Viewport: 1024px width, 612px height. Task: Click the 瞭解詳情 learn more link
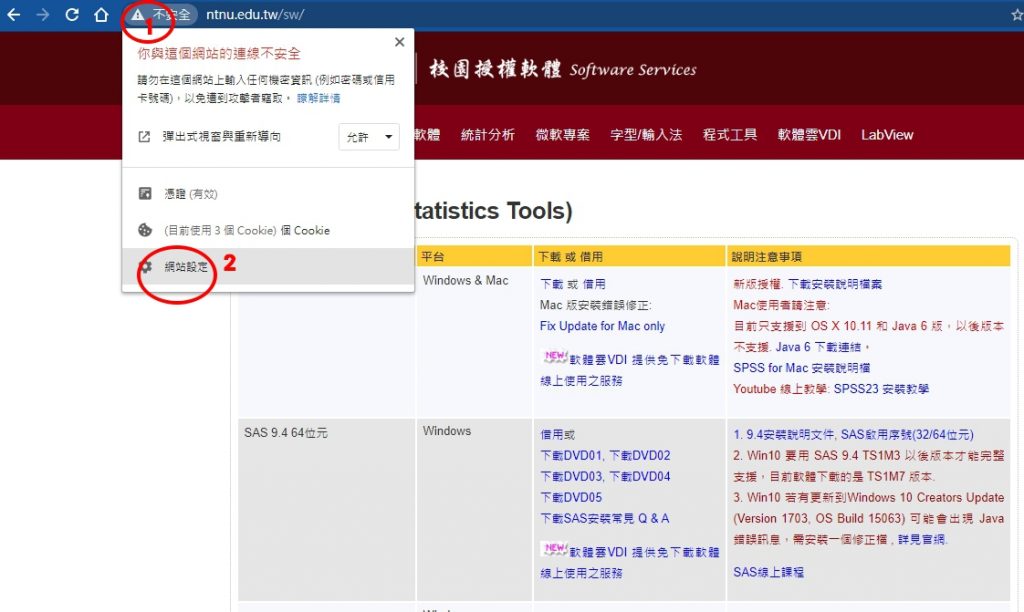[x=319, y=98]
